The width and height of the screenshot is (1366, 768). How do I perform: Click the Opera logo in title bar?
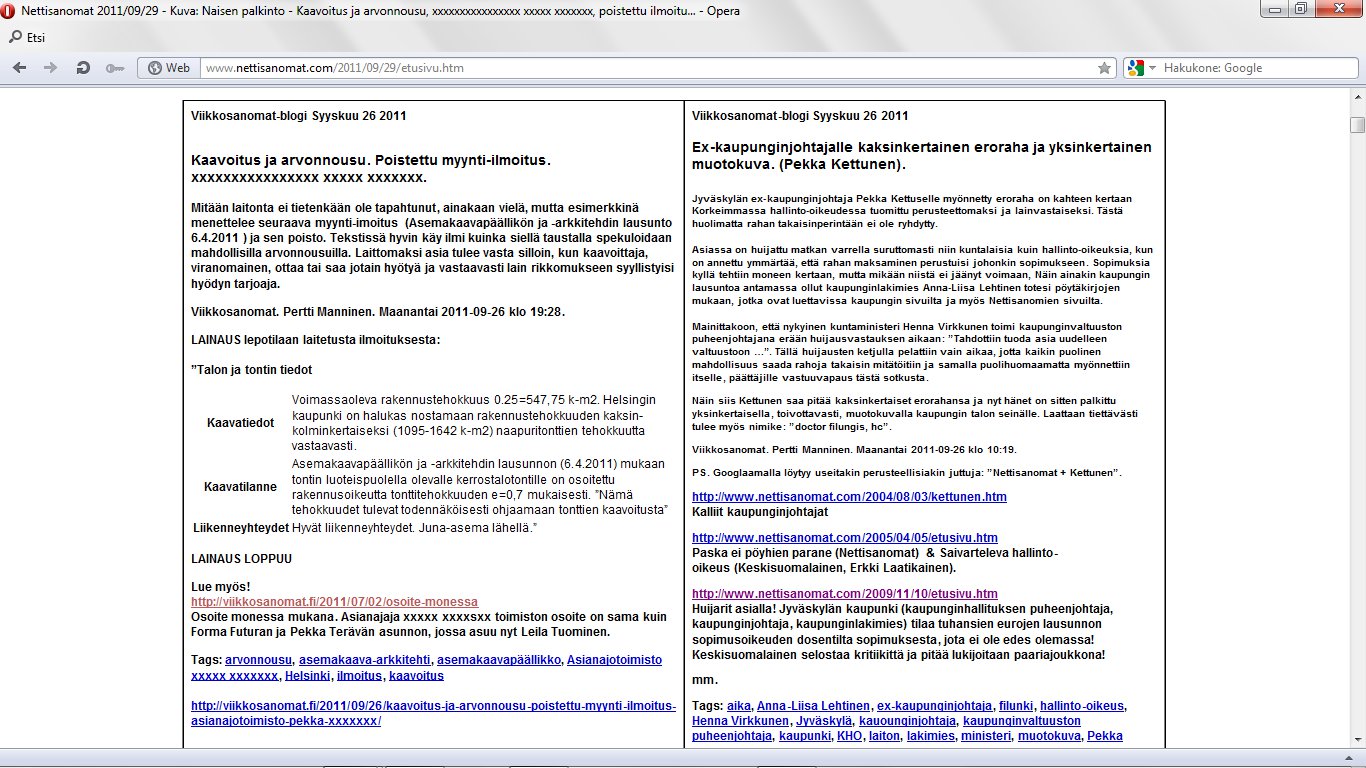coord(10,9)
